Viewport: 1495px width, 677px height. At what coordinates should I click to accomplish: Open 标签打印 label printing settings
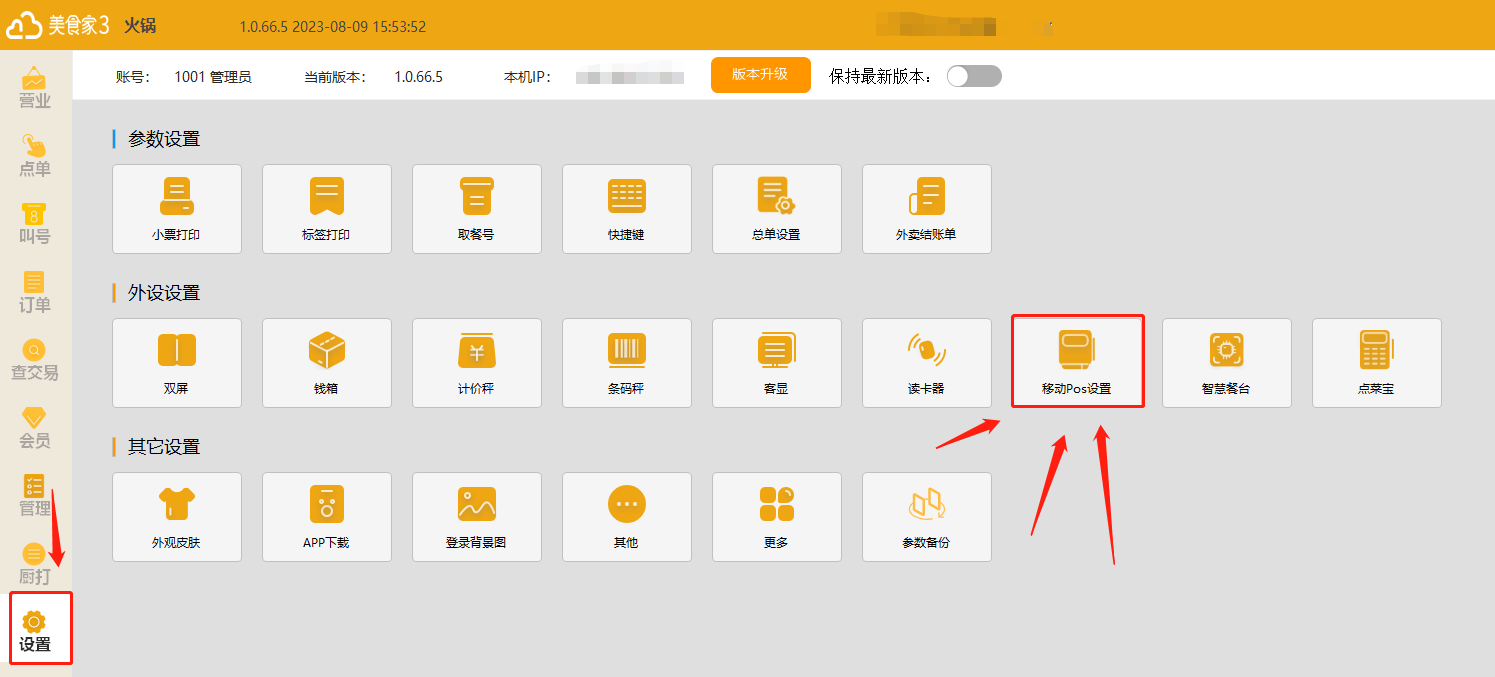pyautogui.click(x=327, y=209)
